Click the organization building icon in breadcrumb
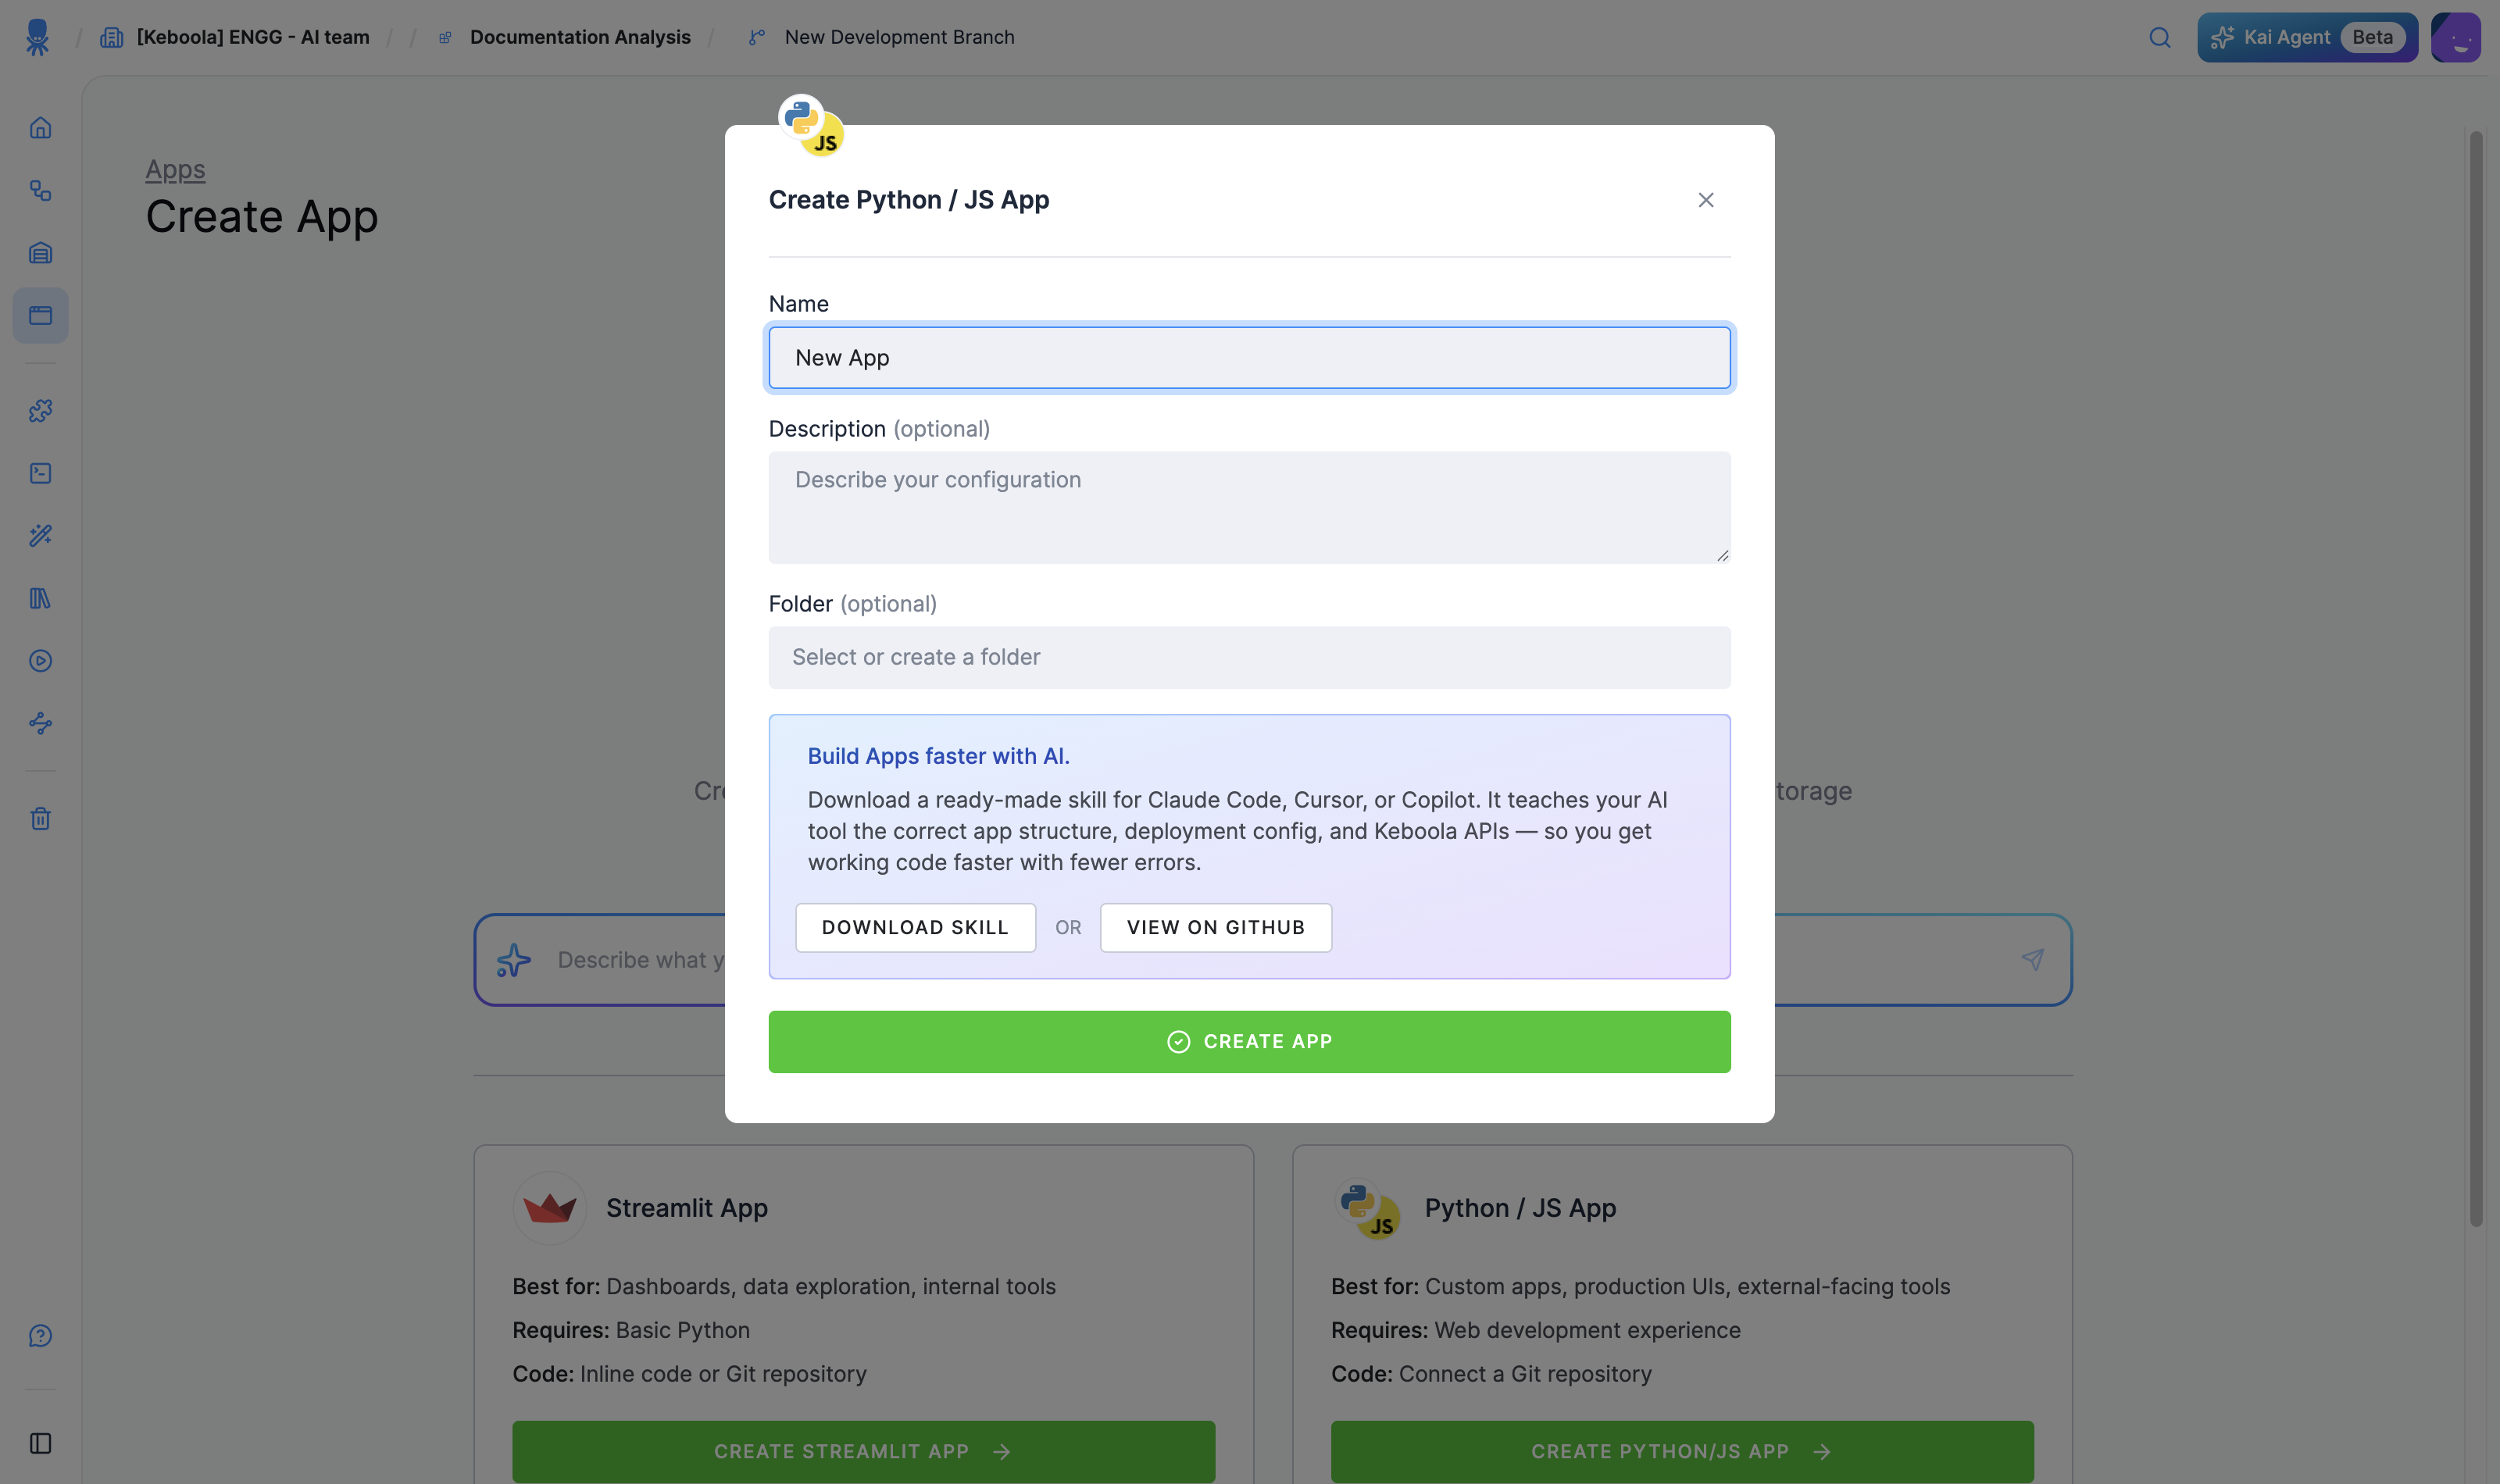The image size is (2500, 1484). click(111, 37)
